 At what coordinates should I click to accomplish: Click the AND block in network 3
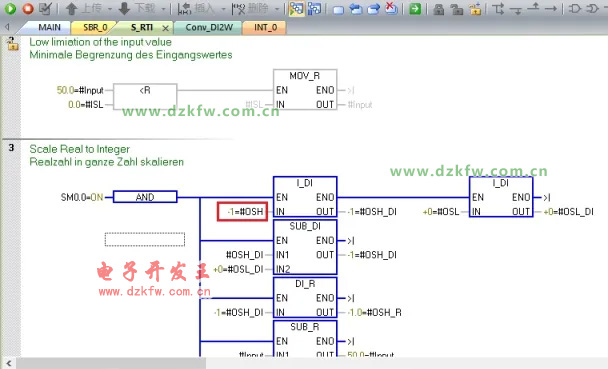(145, 197)
